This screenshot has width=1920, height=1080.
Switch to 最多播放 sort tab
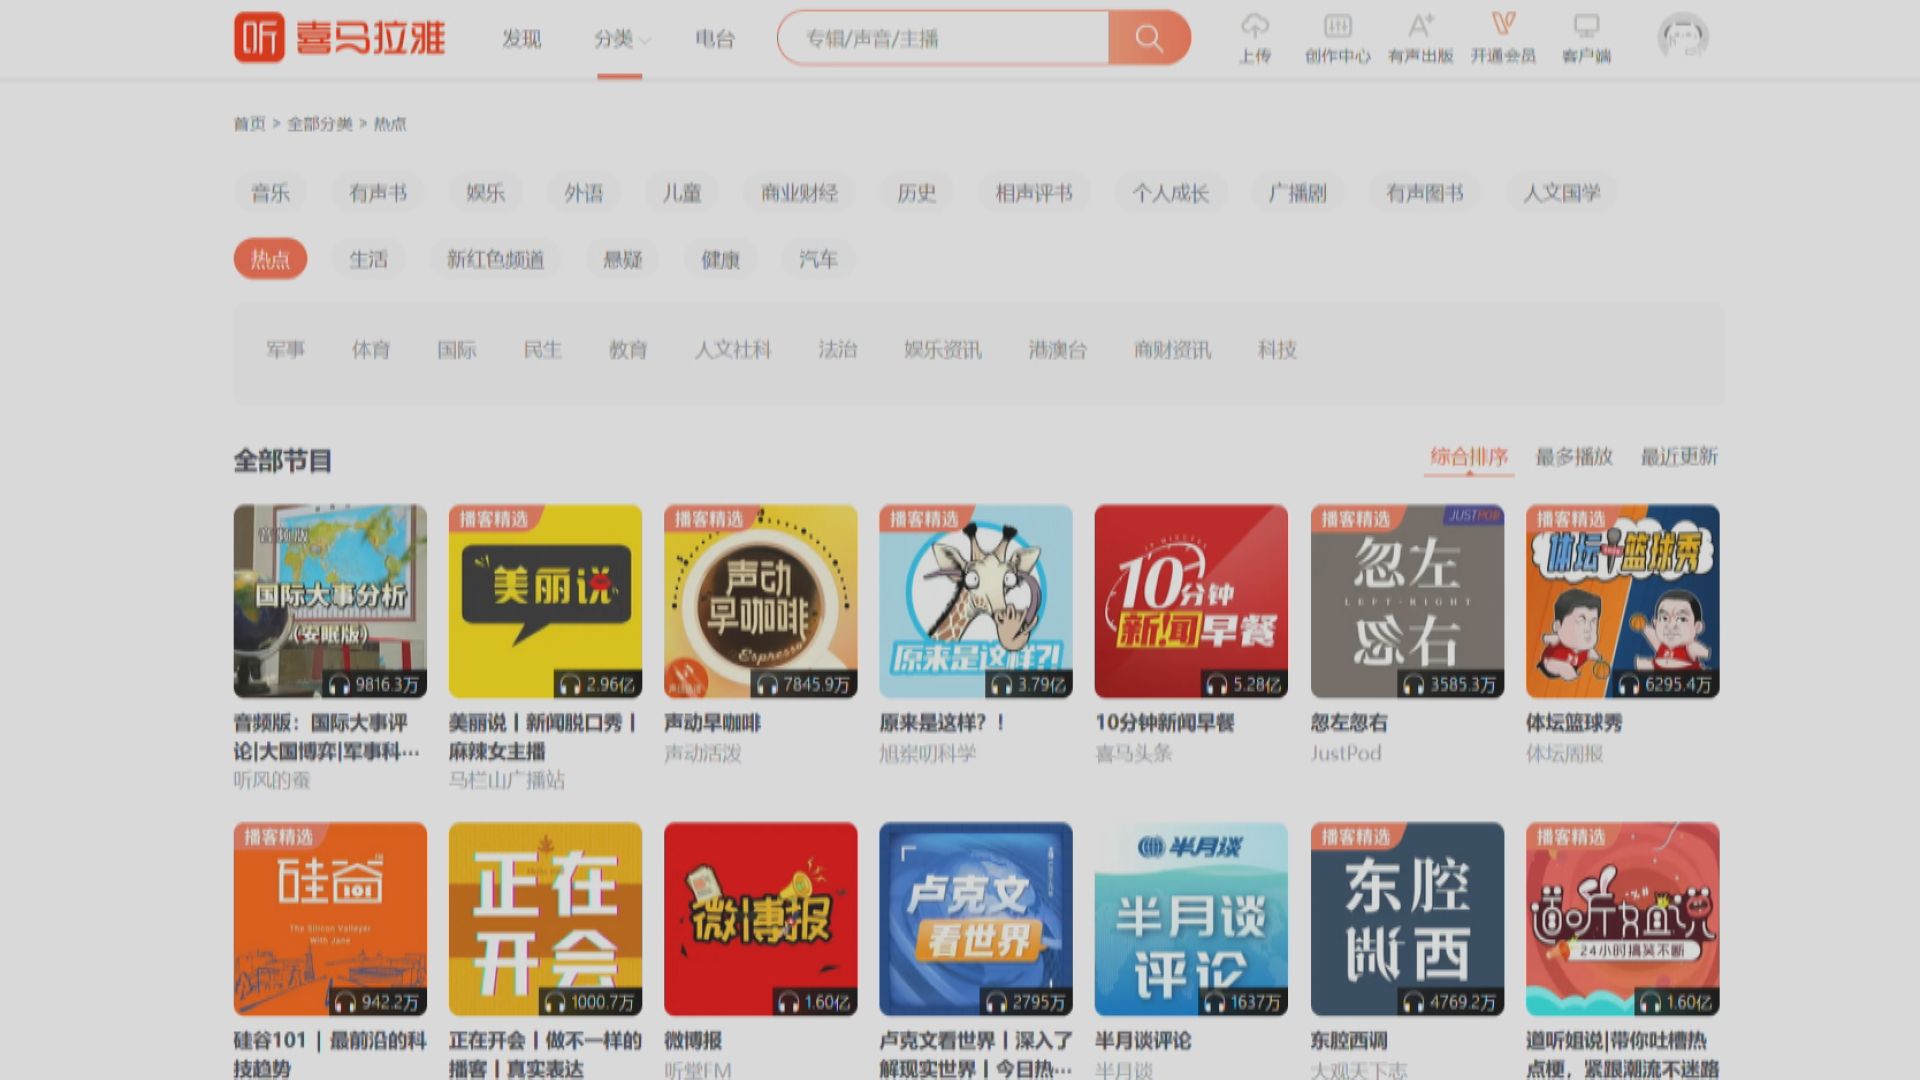1574,457
